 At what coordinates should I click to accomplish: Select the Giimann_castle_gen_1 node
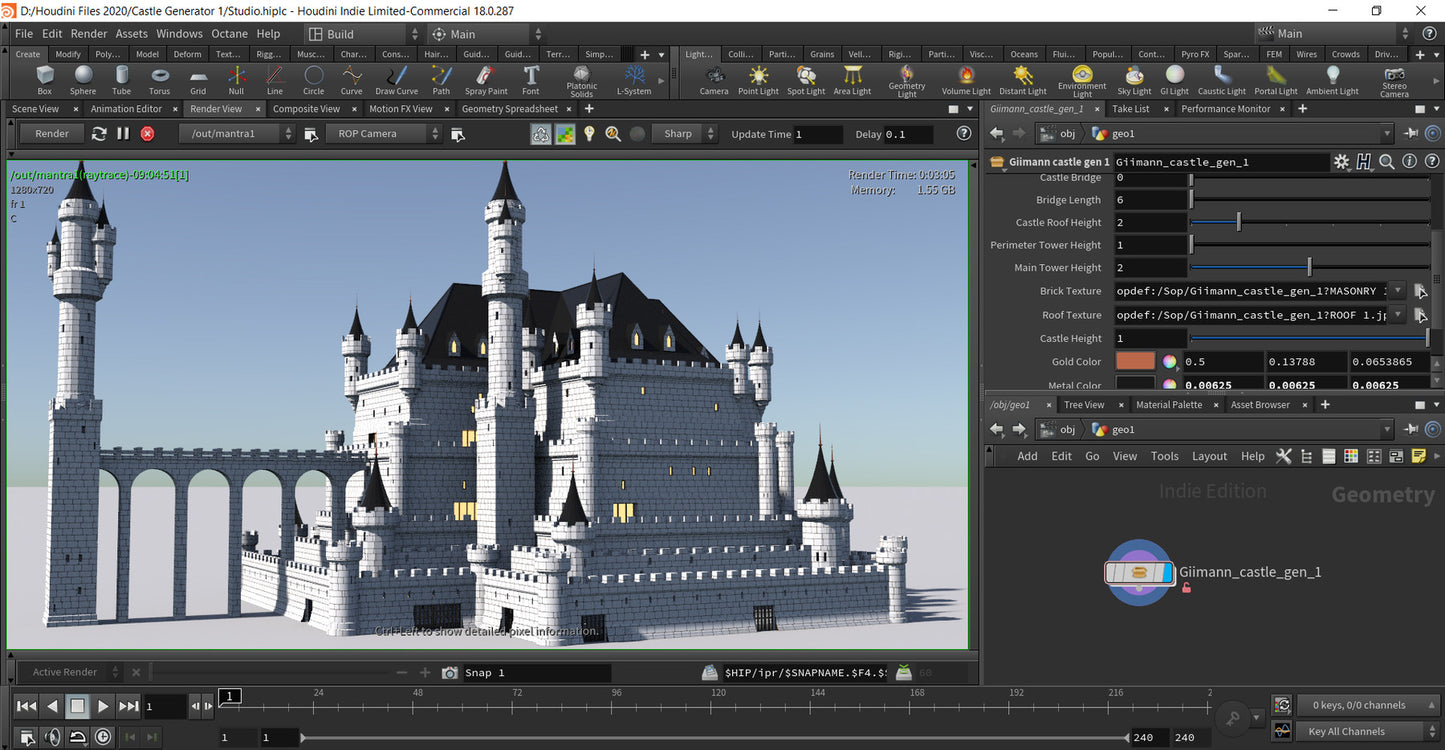coord(1139,573)
